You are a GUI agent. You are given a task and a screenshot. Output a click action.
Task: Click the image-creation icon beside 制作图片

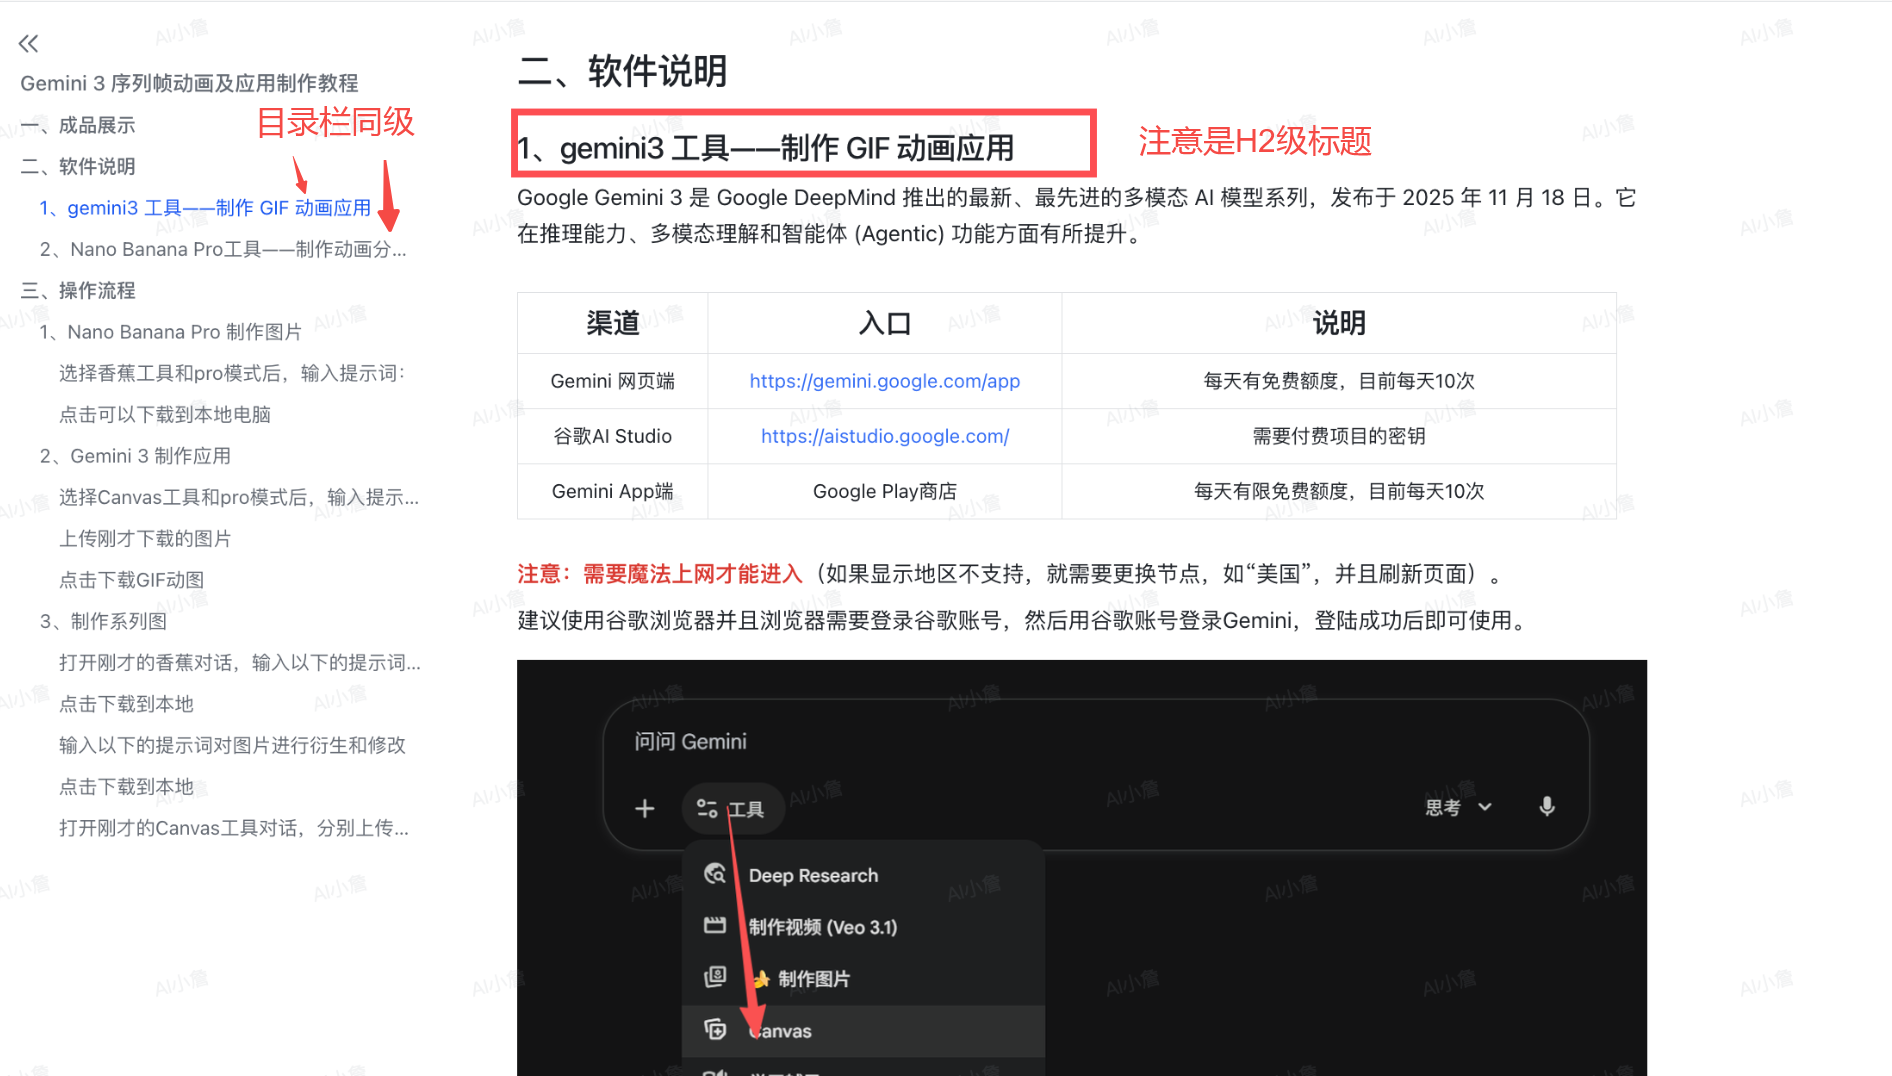click(715, 977)
